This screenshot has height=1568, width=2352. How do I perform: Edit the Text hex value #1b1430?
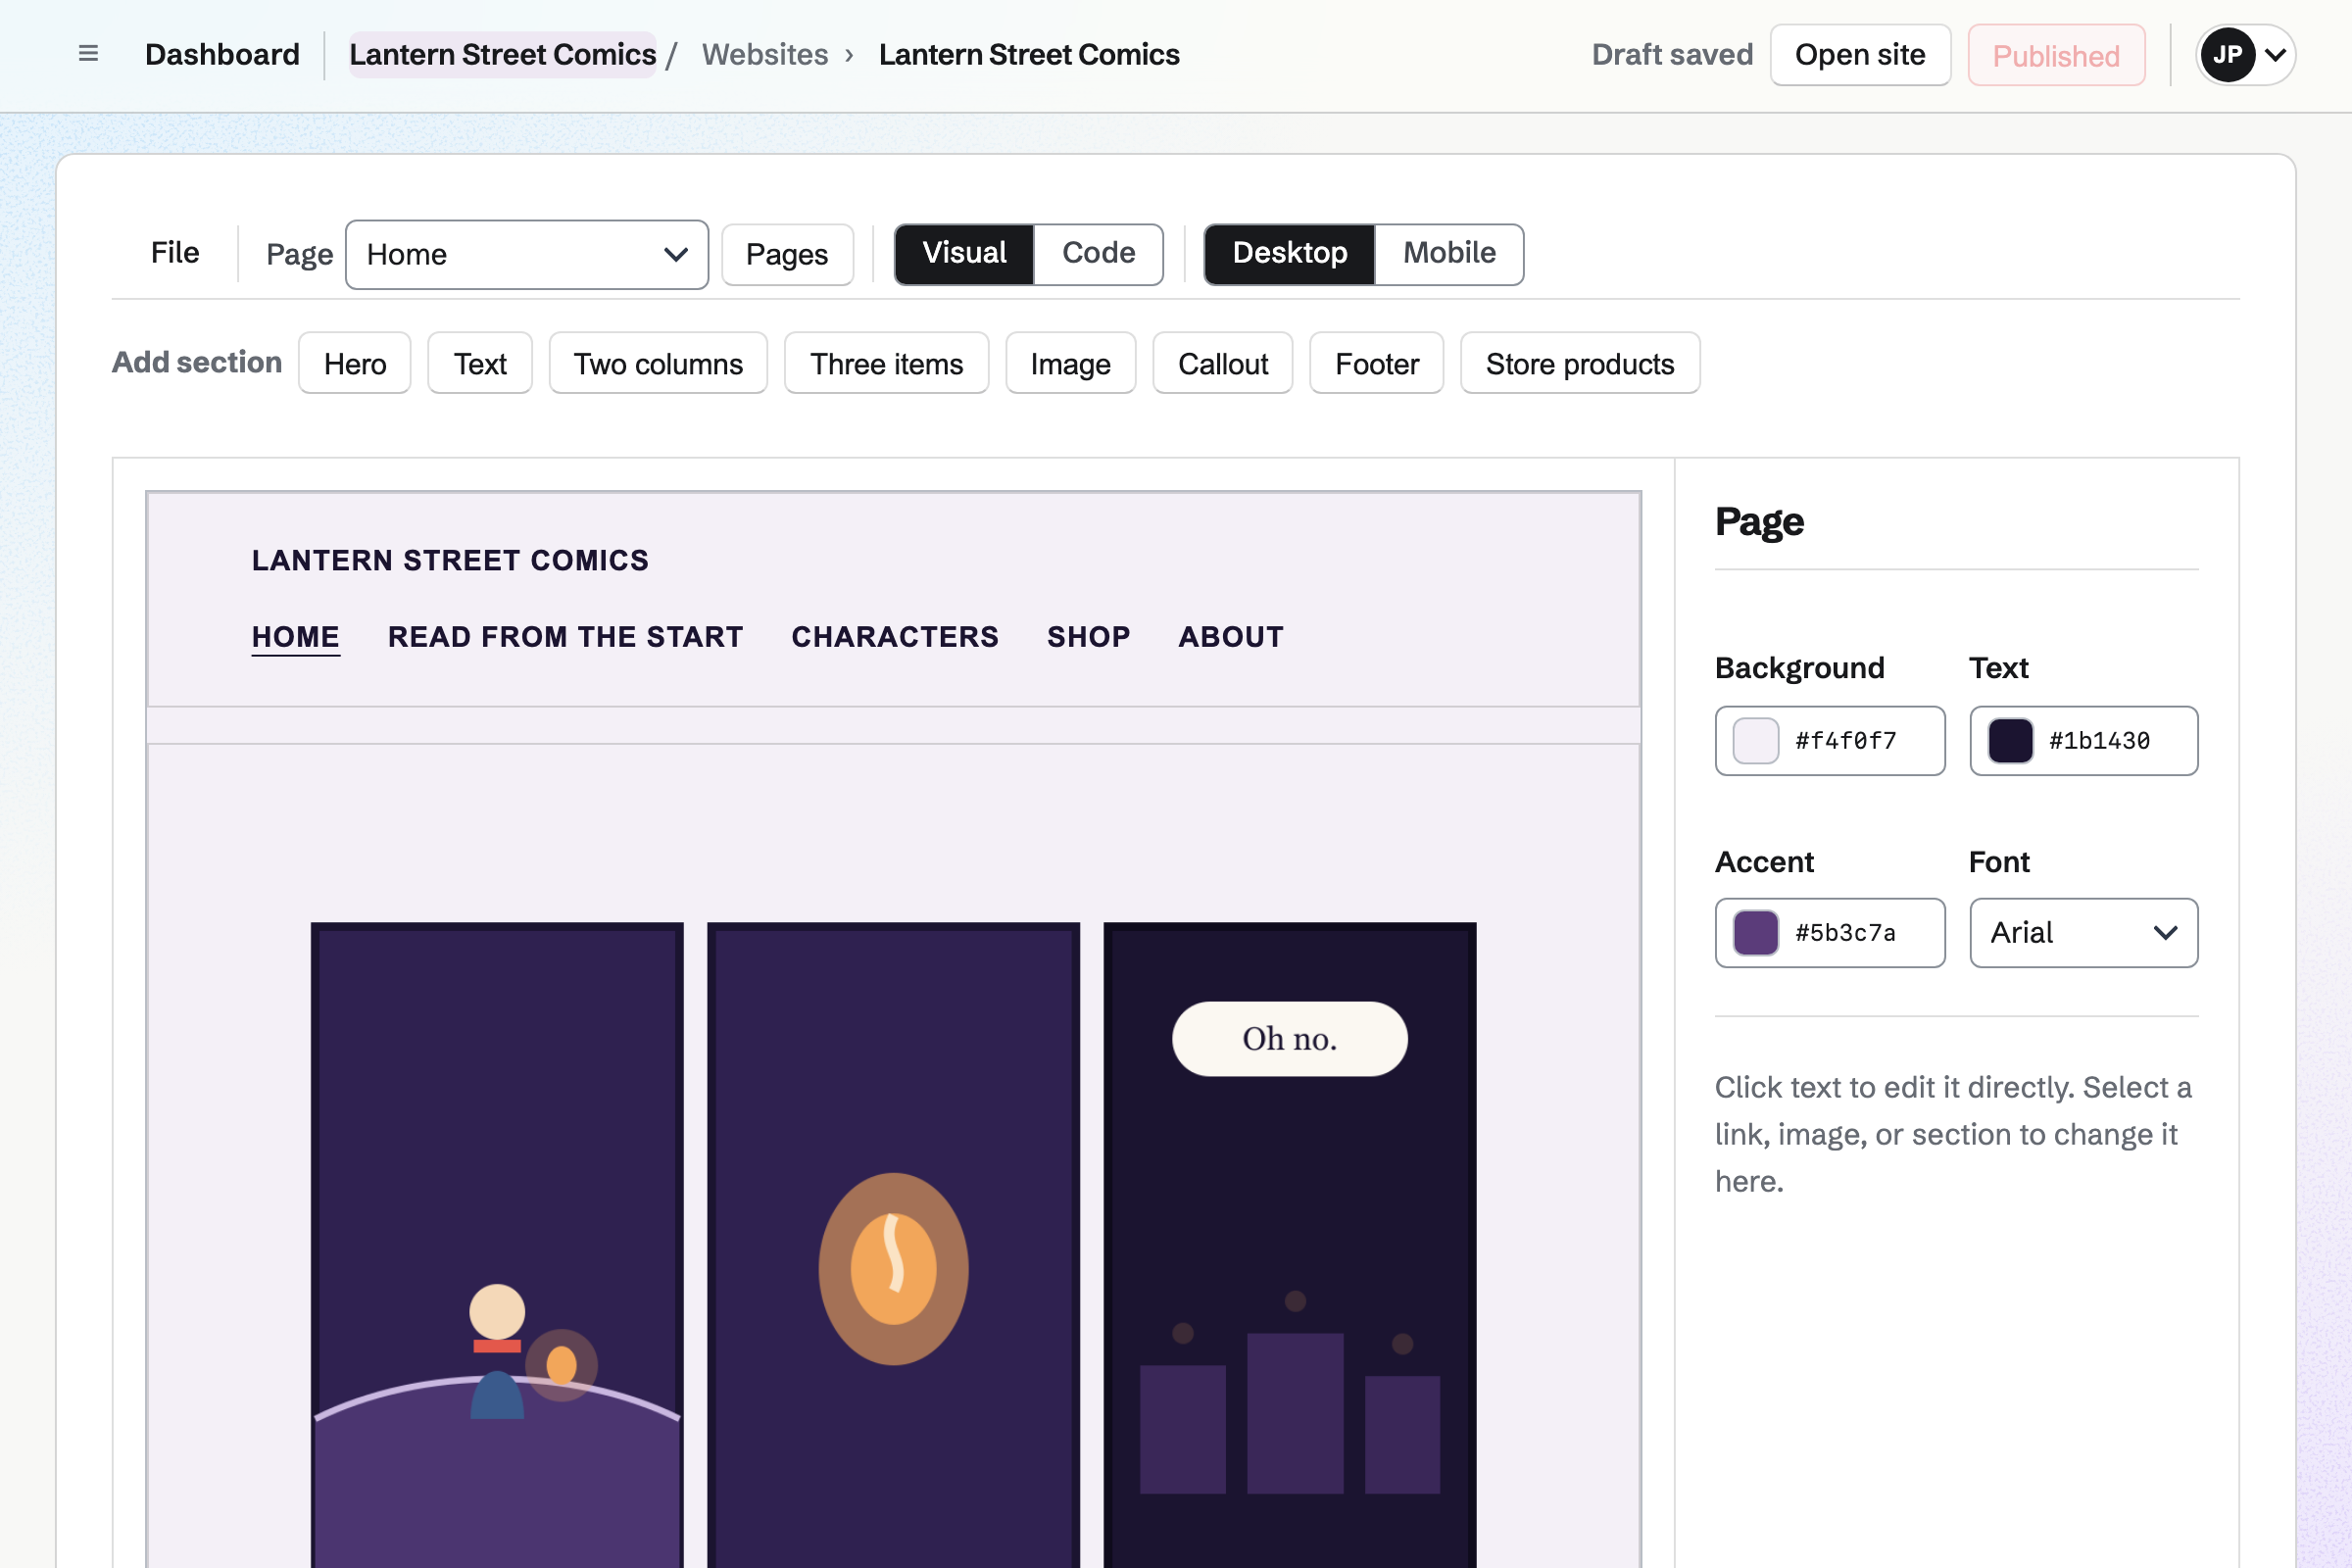click(2100, 741)
